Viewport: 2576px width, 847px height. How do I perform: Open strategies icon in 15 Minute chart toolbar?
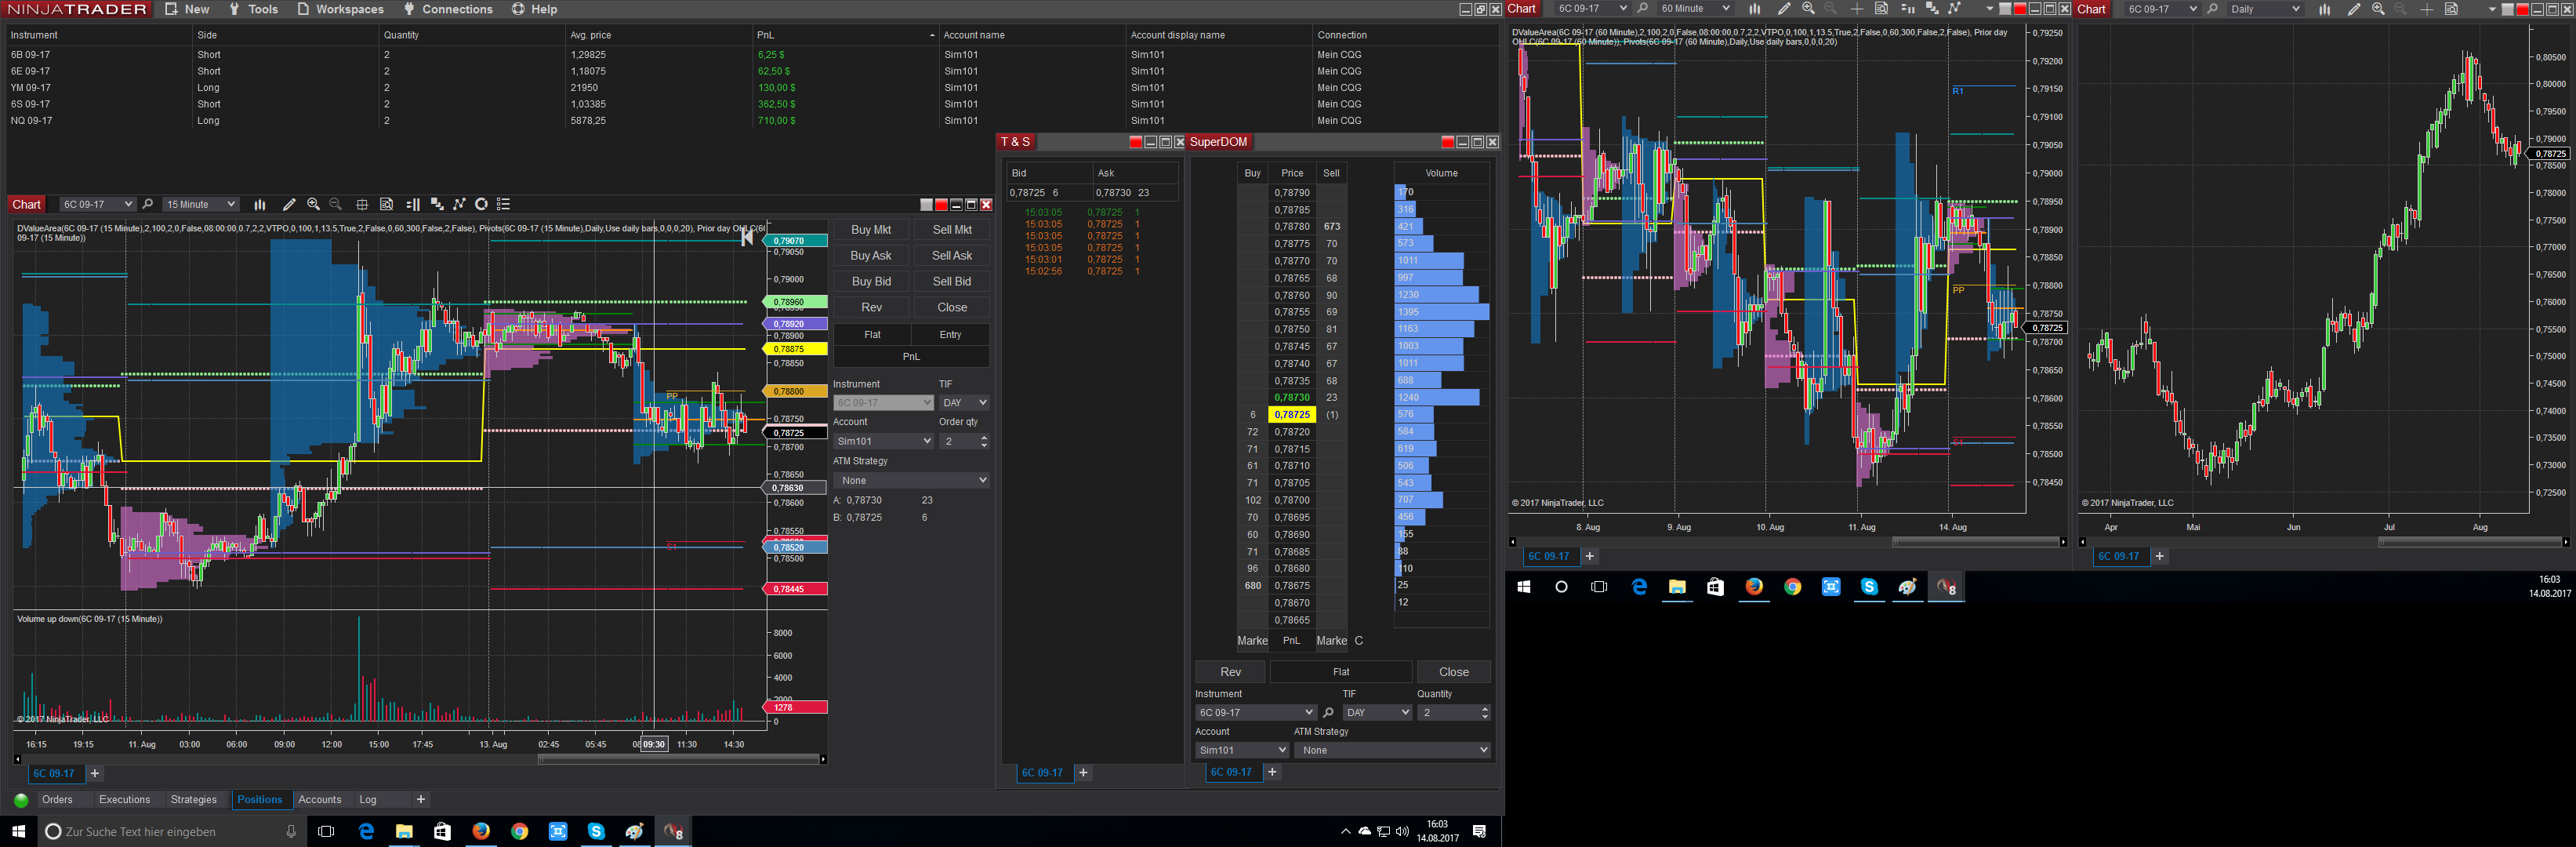click(460, 204)
